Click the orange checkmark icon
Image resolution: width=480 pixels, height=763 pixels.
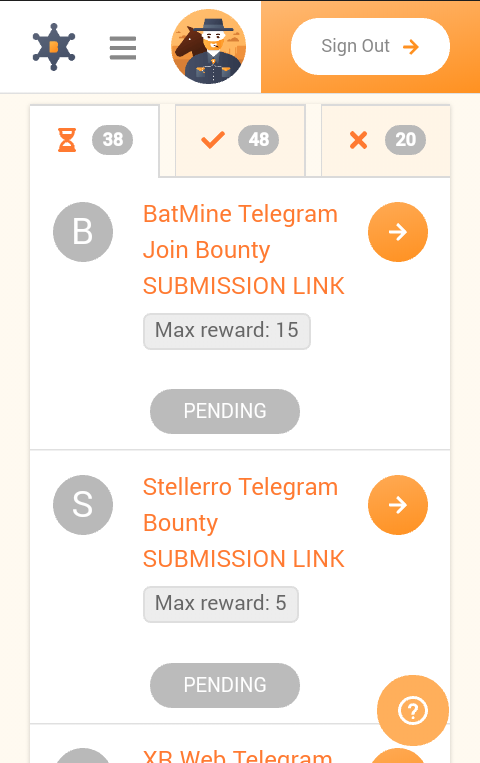coord(213,140)
